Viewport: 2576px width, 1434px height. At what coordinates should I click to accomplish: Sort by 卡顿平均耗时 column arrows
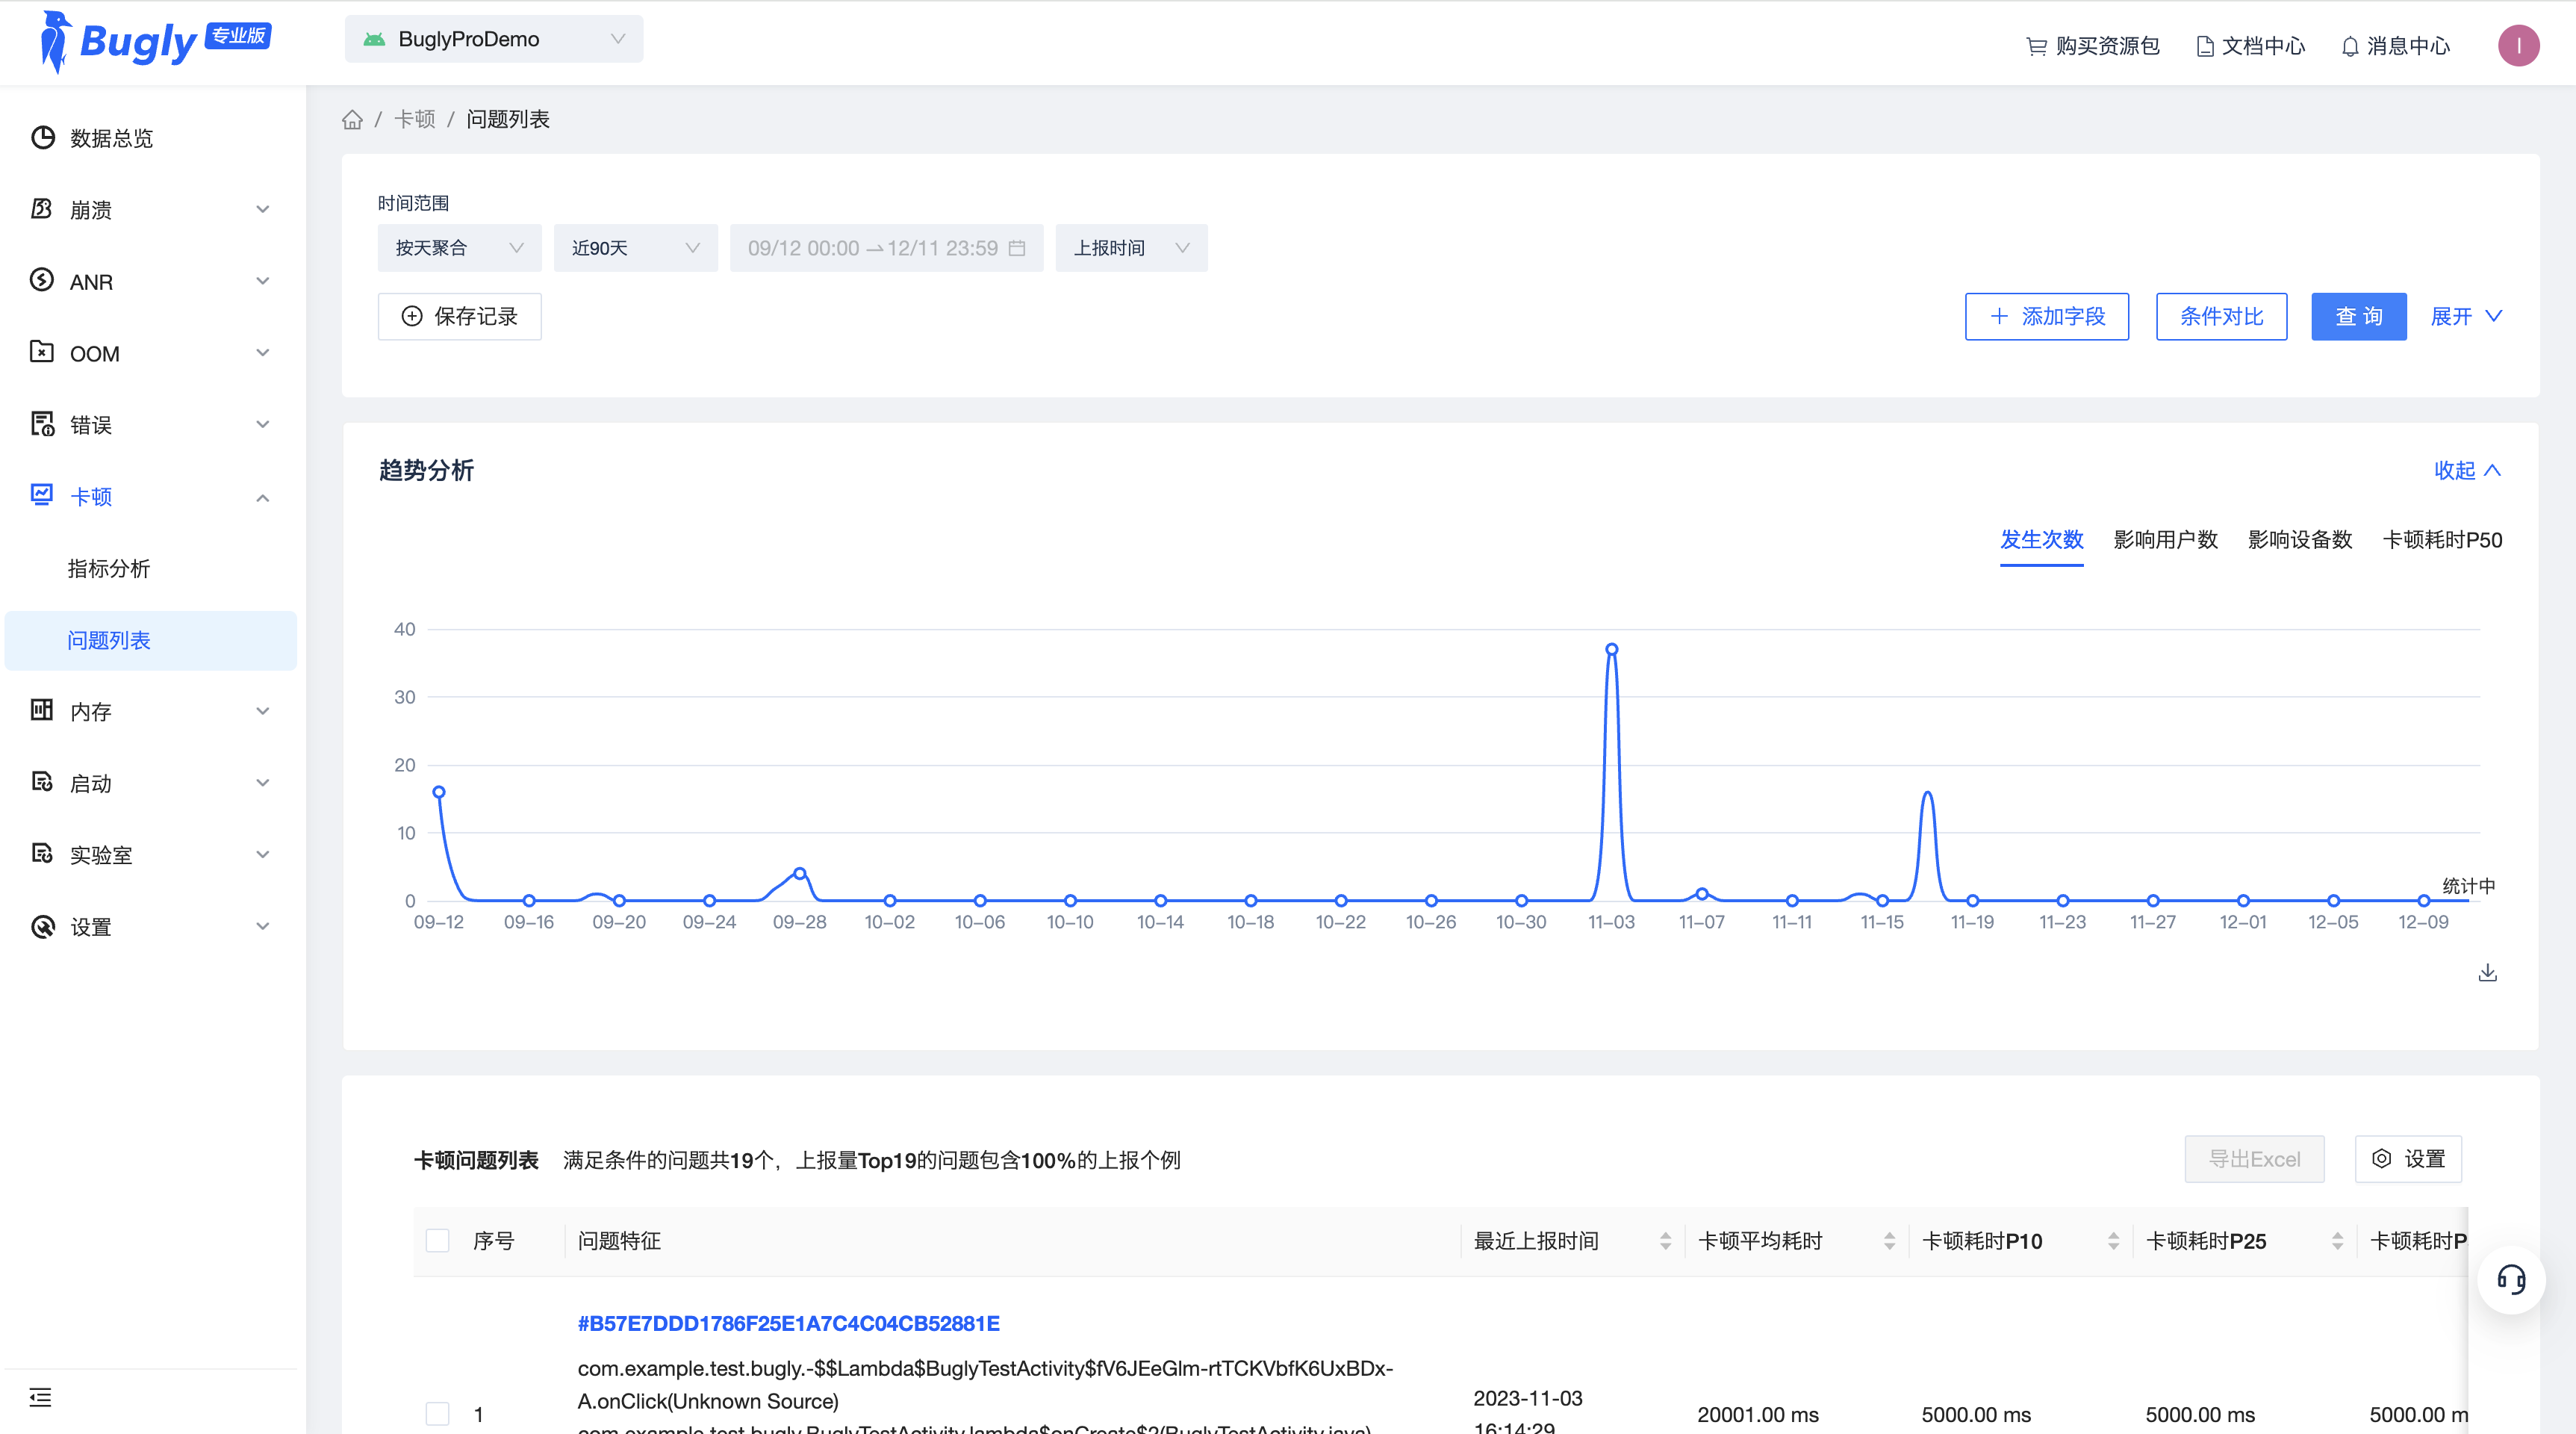[x=1889, y=1241]
